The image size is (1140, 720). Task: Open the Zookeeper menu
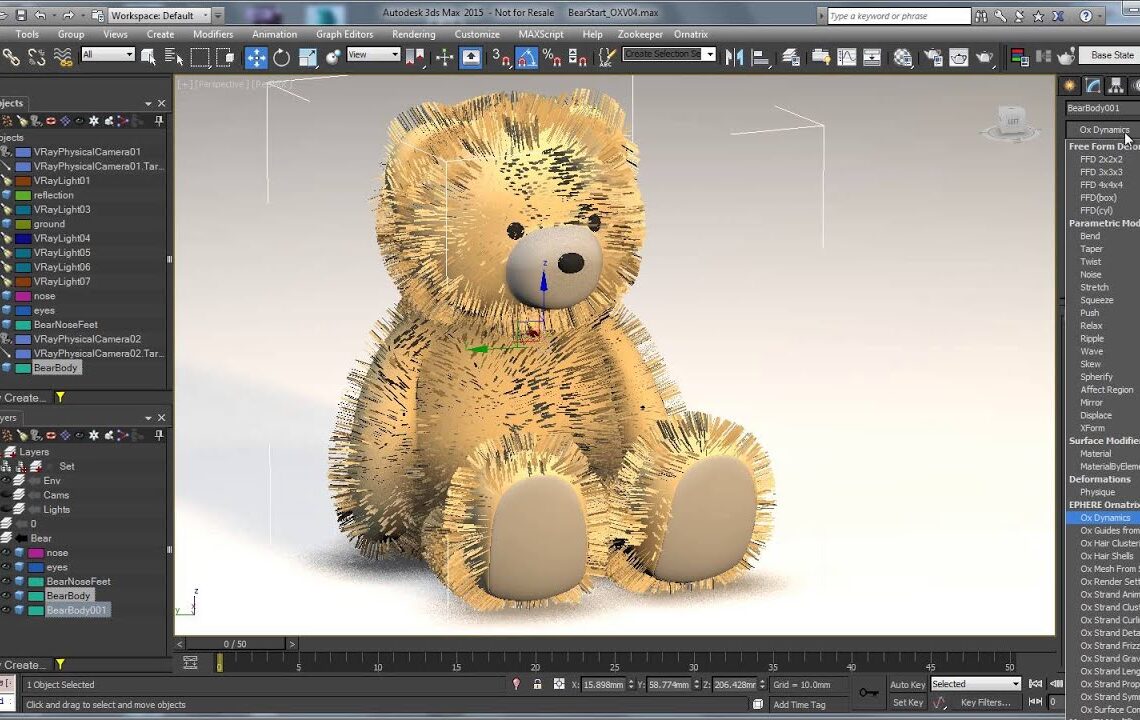[x=640, y=33]
